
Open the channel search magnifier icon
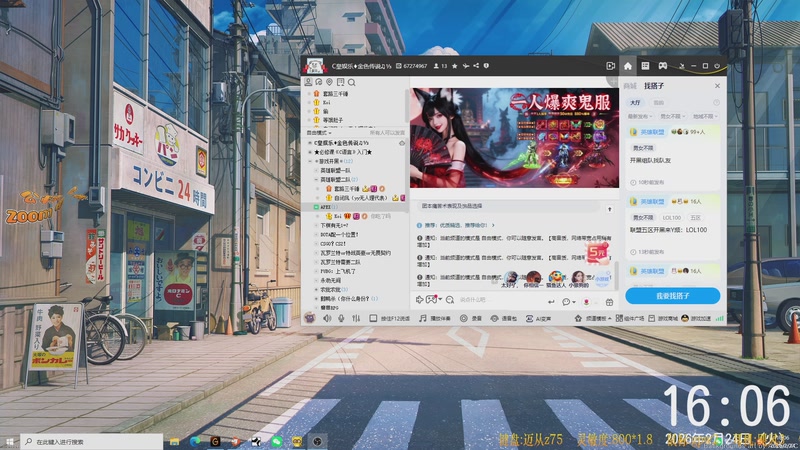click(352, 82)
